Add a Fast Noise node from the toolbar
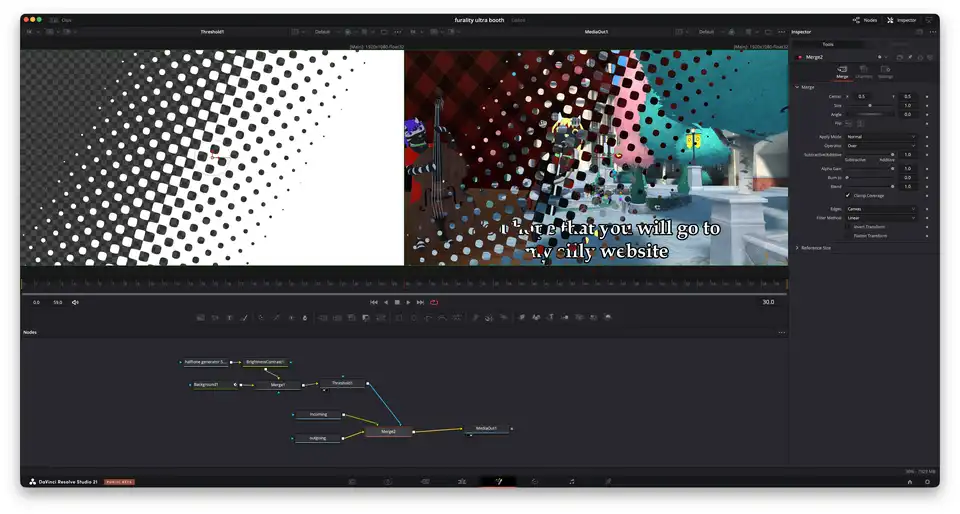960x514 pixels. point(215,317)
